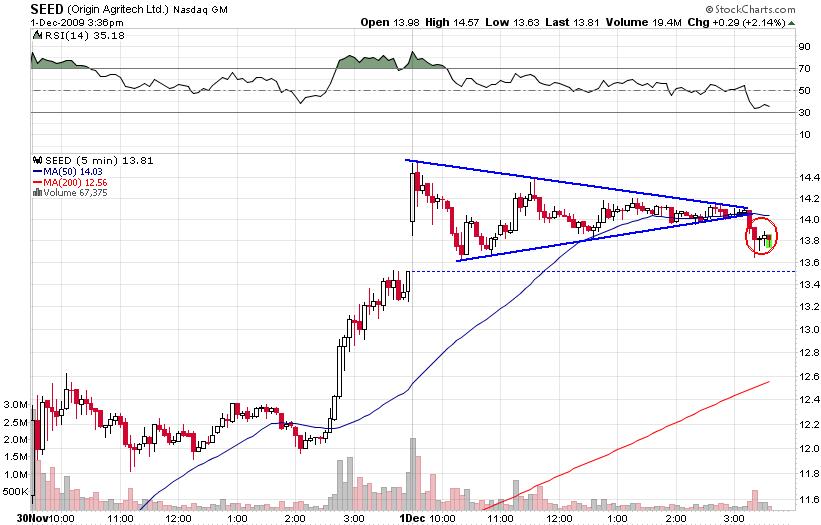Click the RSI line icon before RSI(14)
This screenshot has height=525, width=821.
click(x=38, y=35)
